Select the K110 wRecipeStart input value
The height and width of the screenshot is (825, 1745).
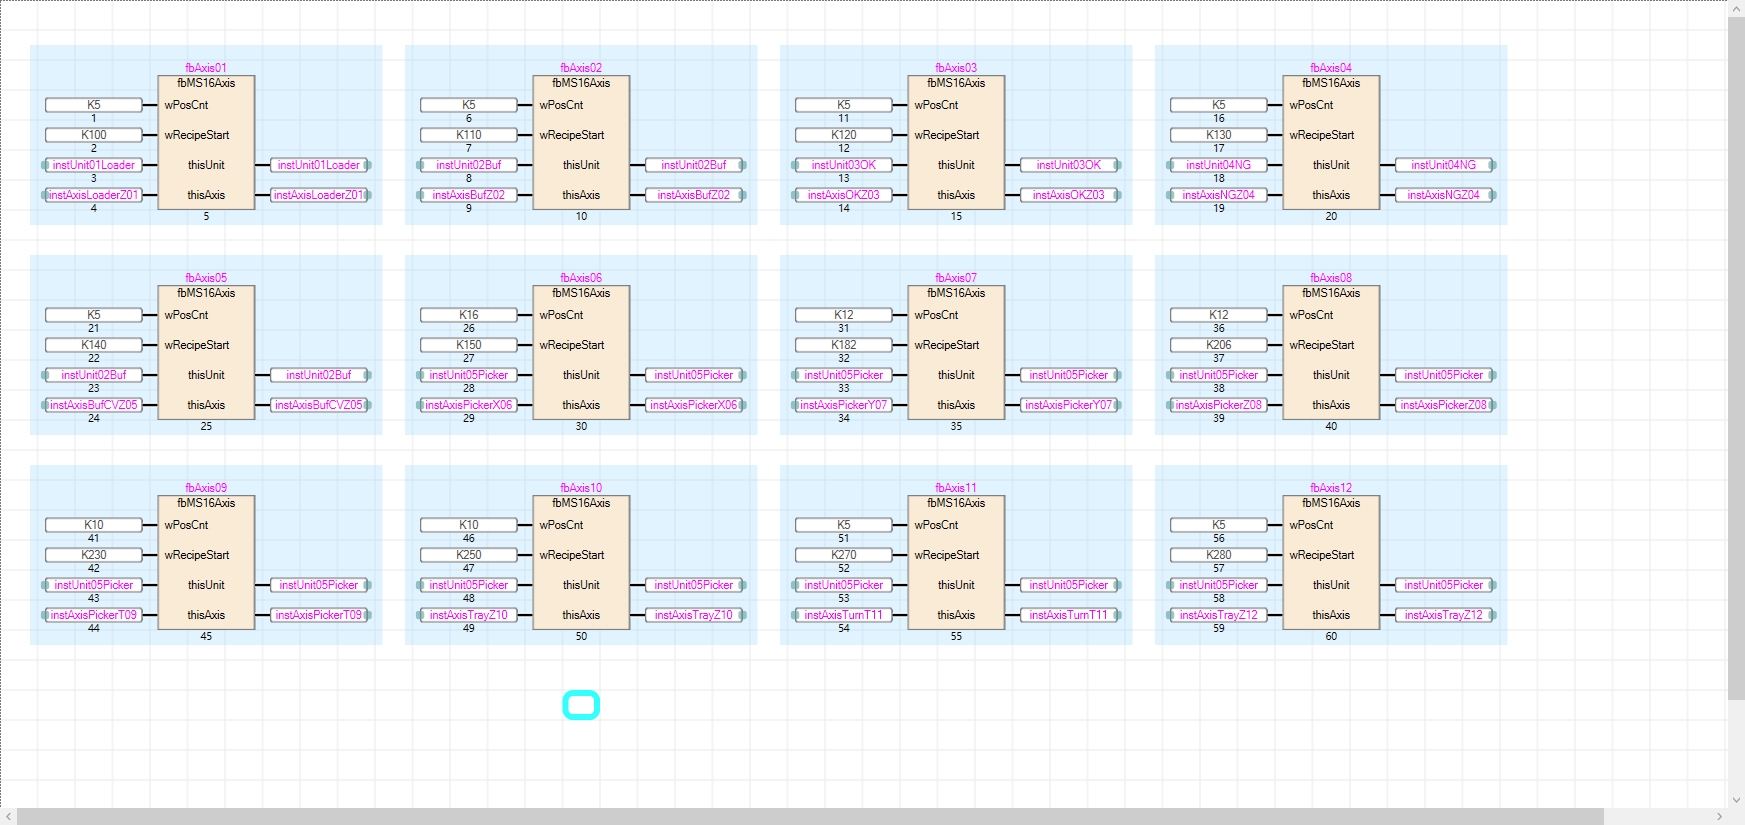(468, 135)
